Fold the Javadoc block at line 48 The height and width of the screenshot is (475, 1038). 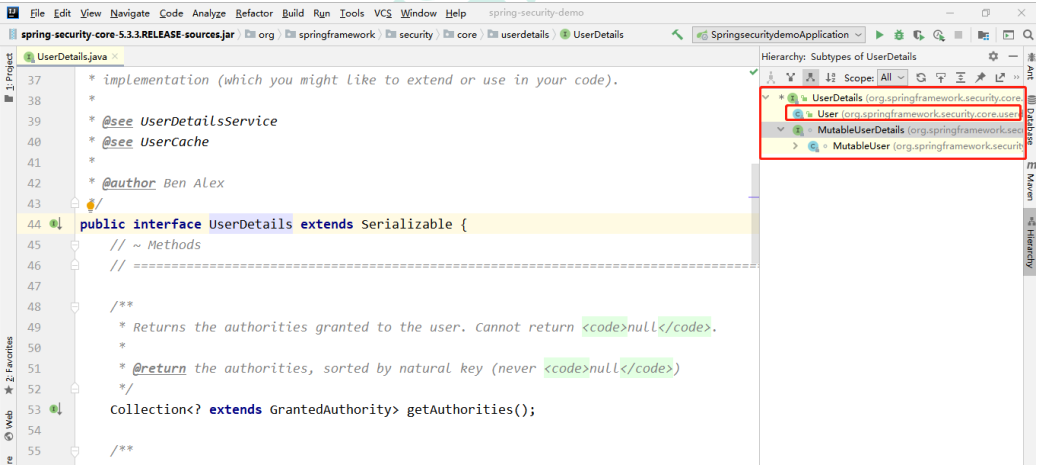click(75, 306)
